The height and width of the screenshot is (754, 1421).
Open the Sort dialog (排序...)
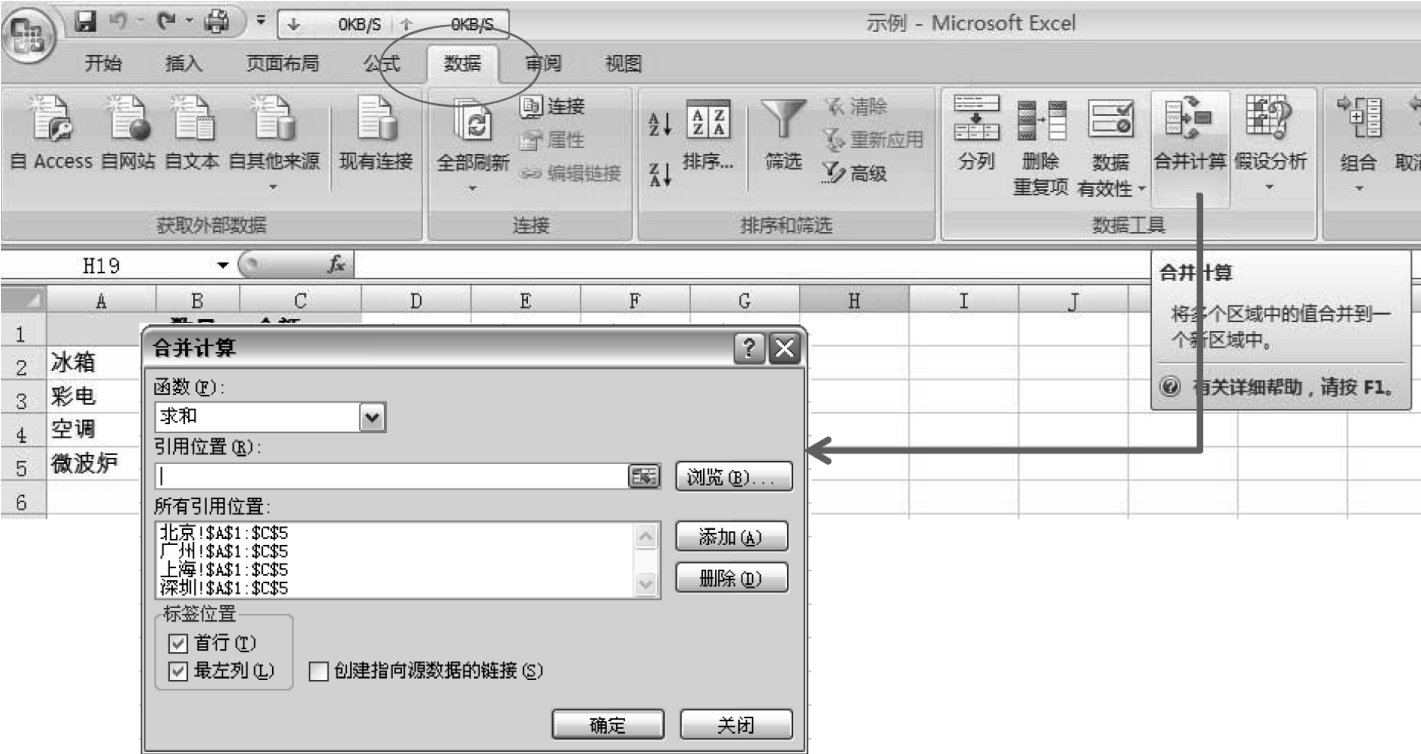coord(707,135)
